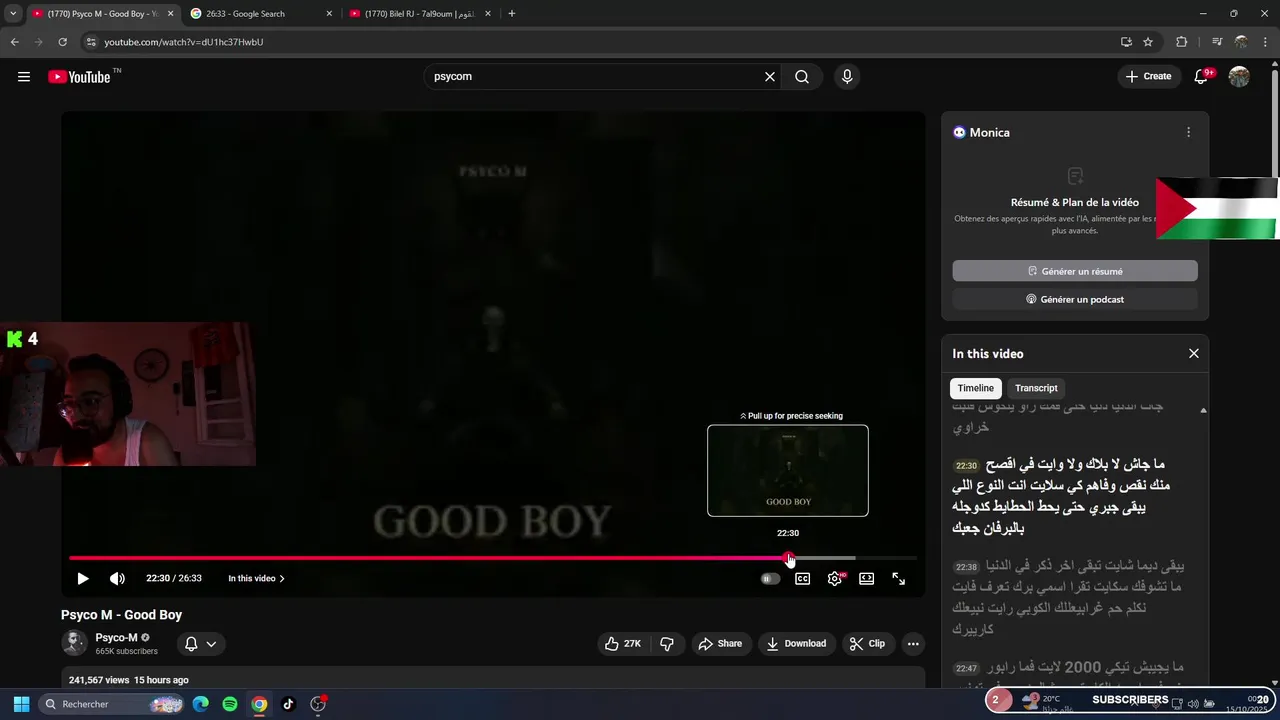Screen dimensions: 1280x720
Task: Select the Transcript tab
Action: pyautogui.click(x=1036, y=388)
